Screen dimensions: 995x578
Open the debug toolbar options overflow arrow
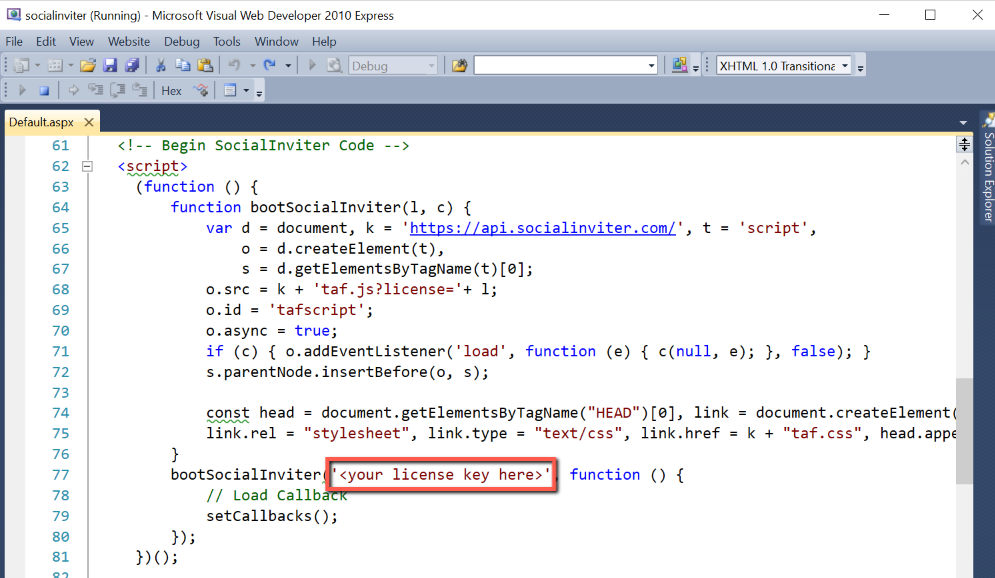[x=259, y=93]
